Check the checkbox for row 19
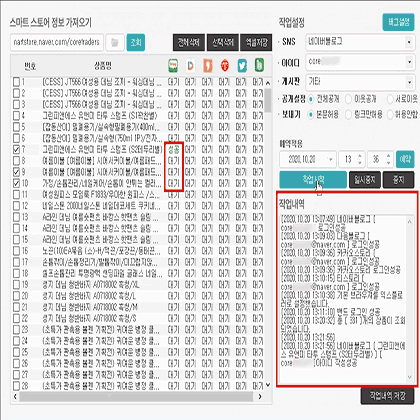 (x=16, y=285)
